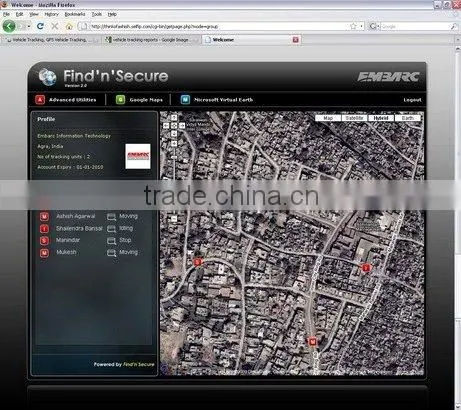Open the Bookmarks menu
The width and height of the screenshot is (461, 410).
[x=75, y=14]
